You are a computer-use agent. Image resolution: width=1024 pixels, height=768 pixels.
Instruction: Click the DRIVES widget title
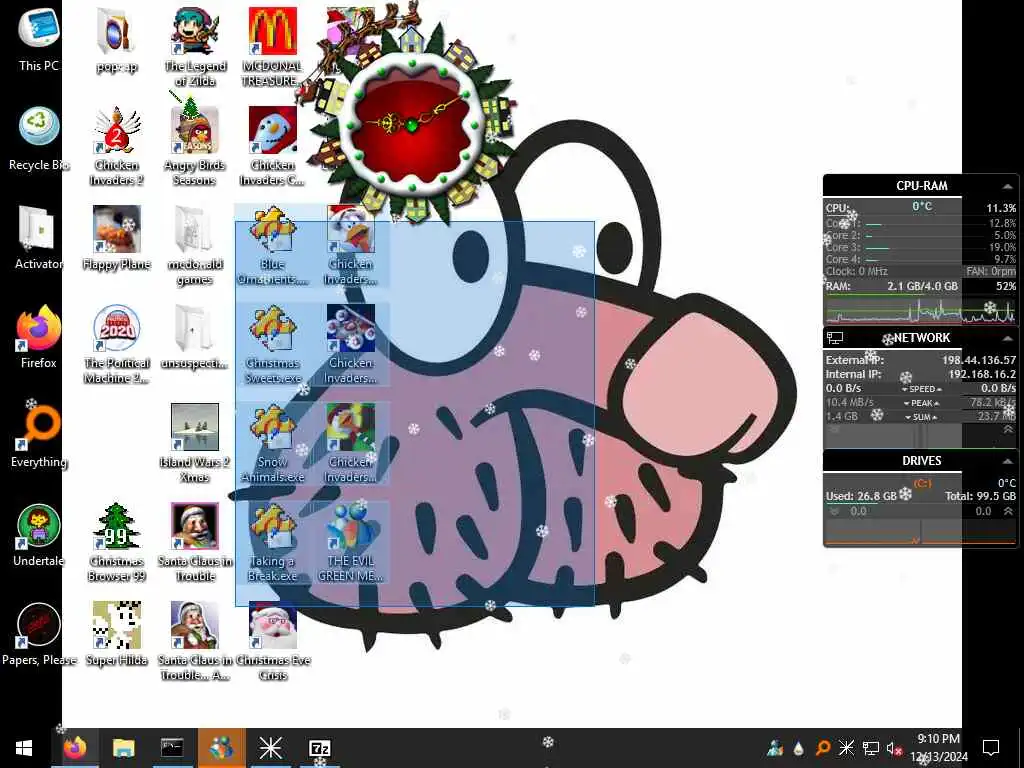[x=921, y=460]
